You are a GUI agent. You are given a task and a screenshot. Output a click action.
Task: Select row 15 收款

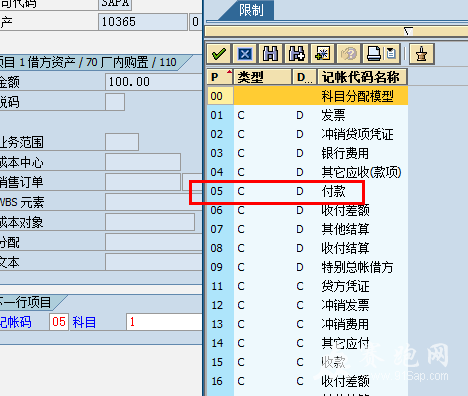[x=307, y=362]
